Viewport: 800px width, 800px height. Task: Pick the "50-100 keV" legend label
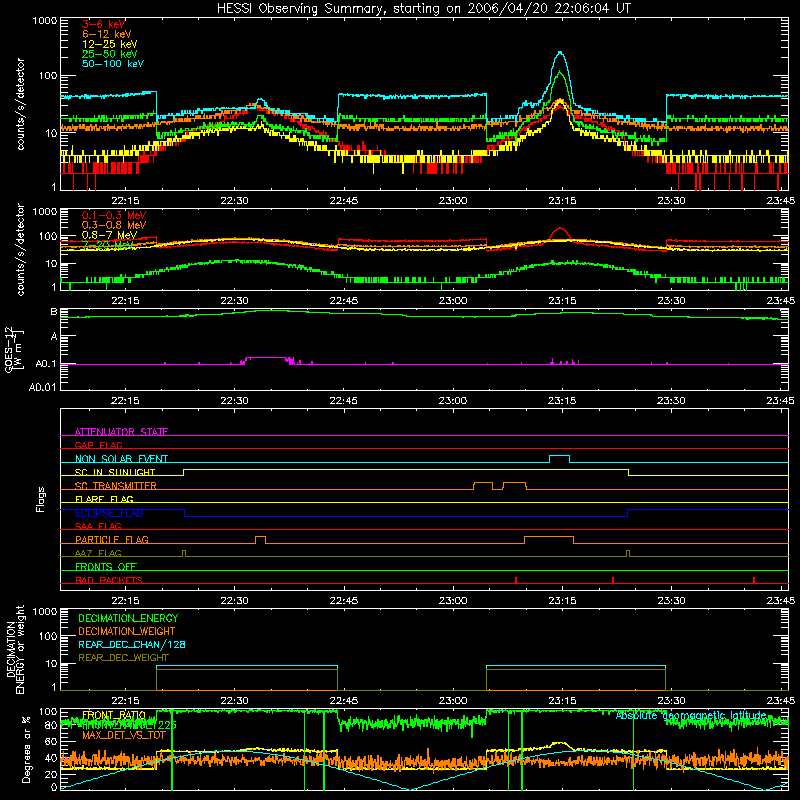pos(113,64)
